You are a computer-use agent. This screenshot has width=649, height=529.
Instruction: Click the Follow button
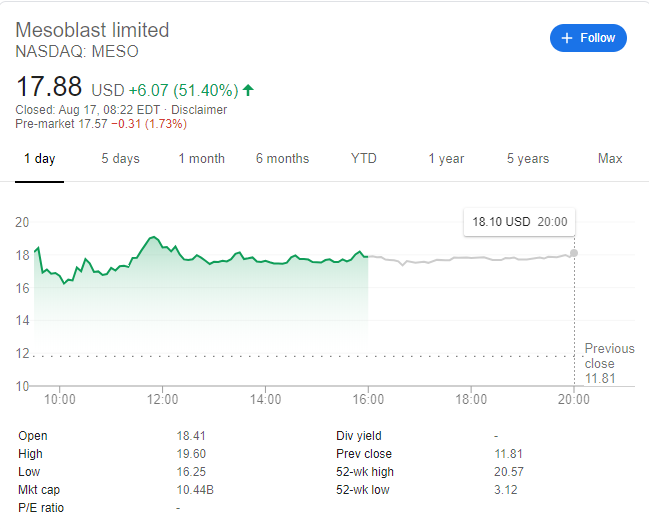pos(588,38)
